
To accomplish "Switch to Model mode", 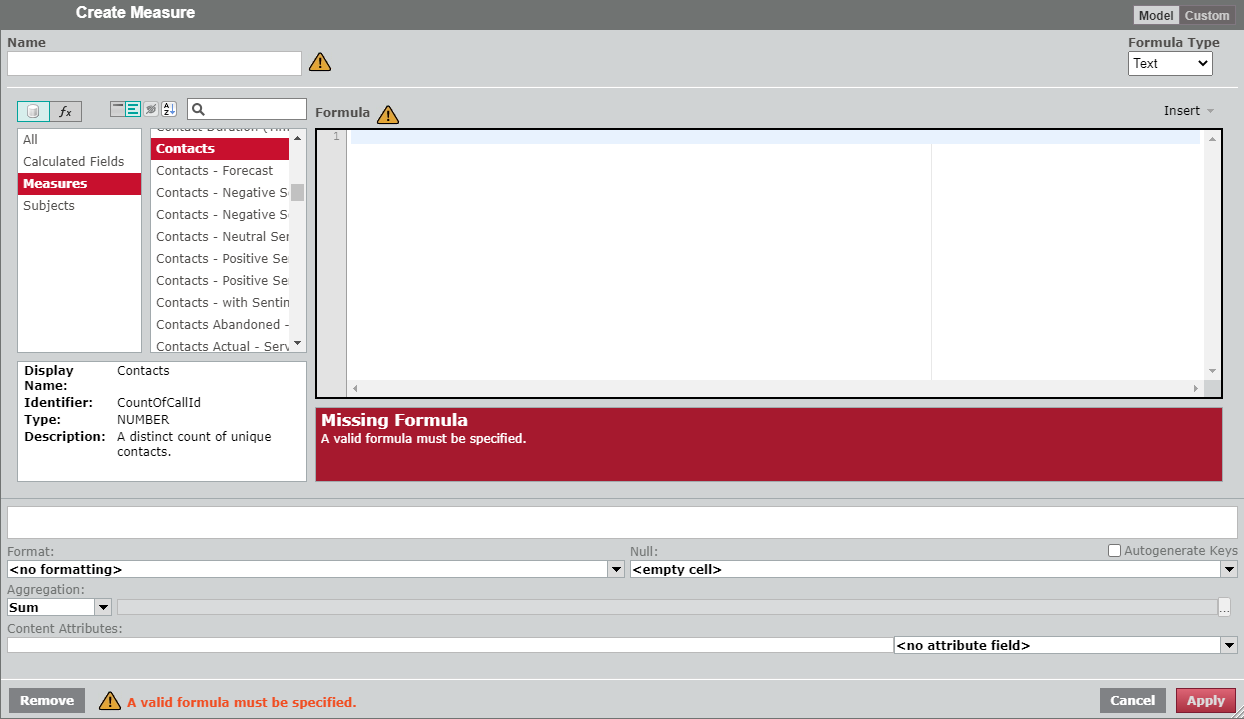I will [x=1156, y=15].
